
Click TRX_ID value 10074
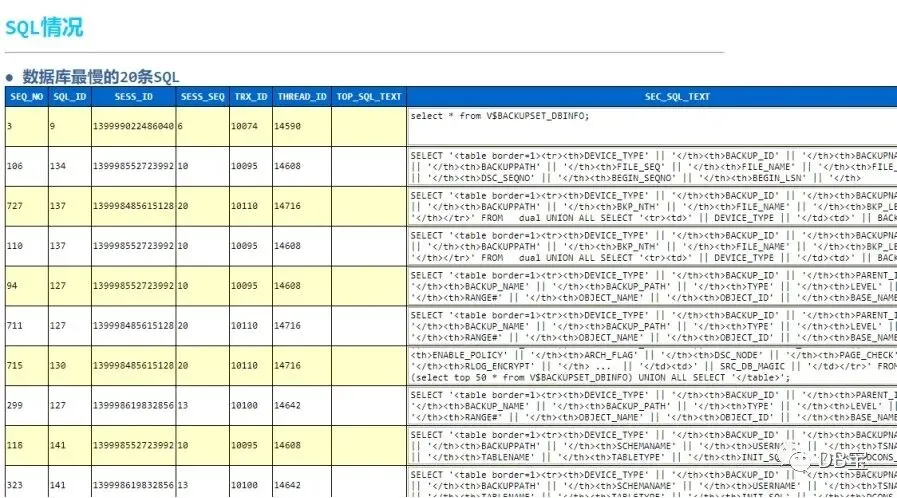coord(251,126)
